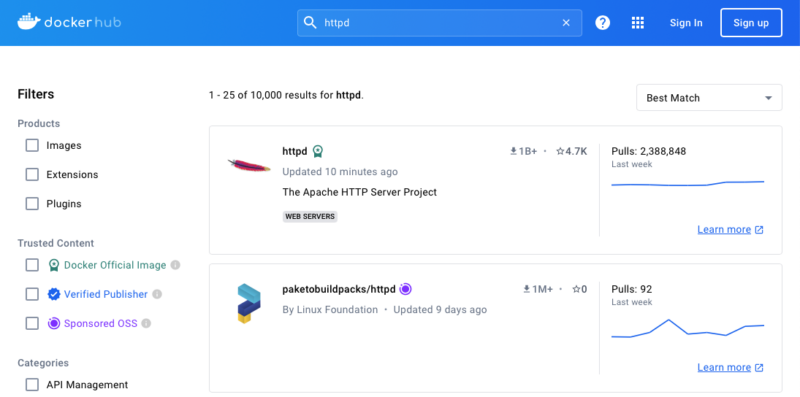
Task: Click 'The Apache HTTP Server Project' description
Action: point(360,192)
